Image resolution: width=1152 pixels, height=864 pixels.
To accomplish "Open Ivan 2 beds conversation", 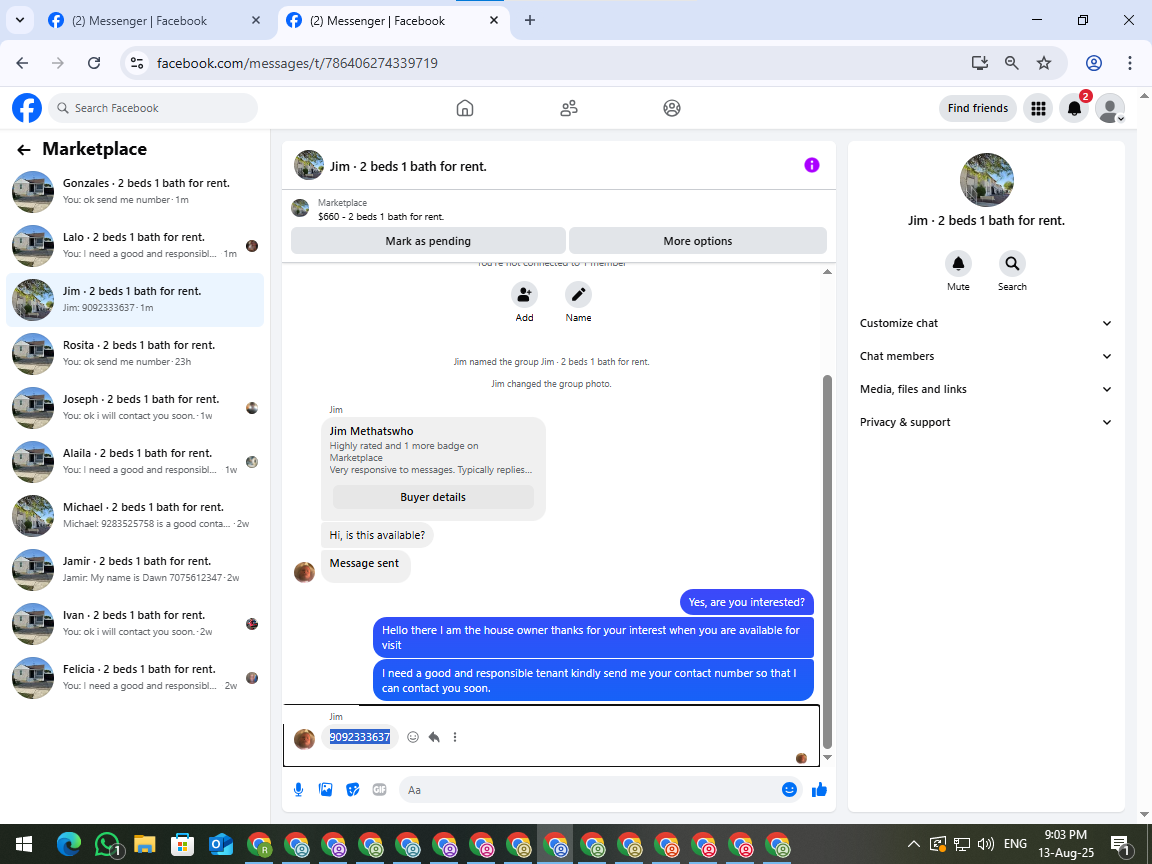I will pos(135,624).
